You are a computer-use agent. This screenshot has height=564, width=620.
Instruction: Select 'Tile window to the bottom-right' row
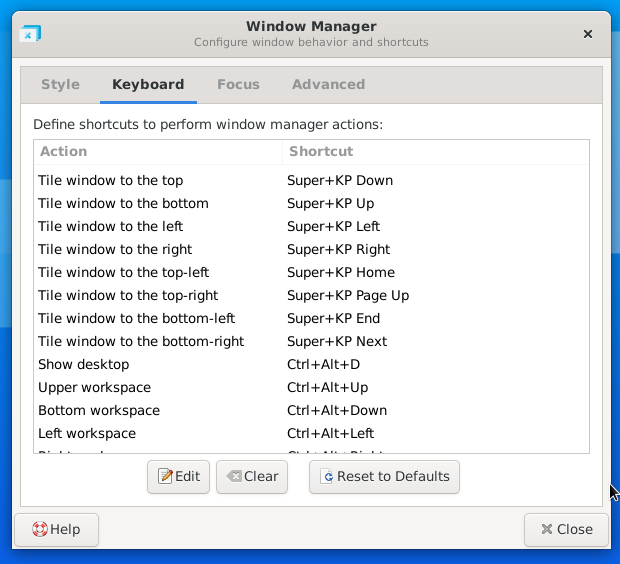(312, 341)
